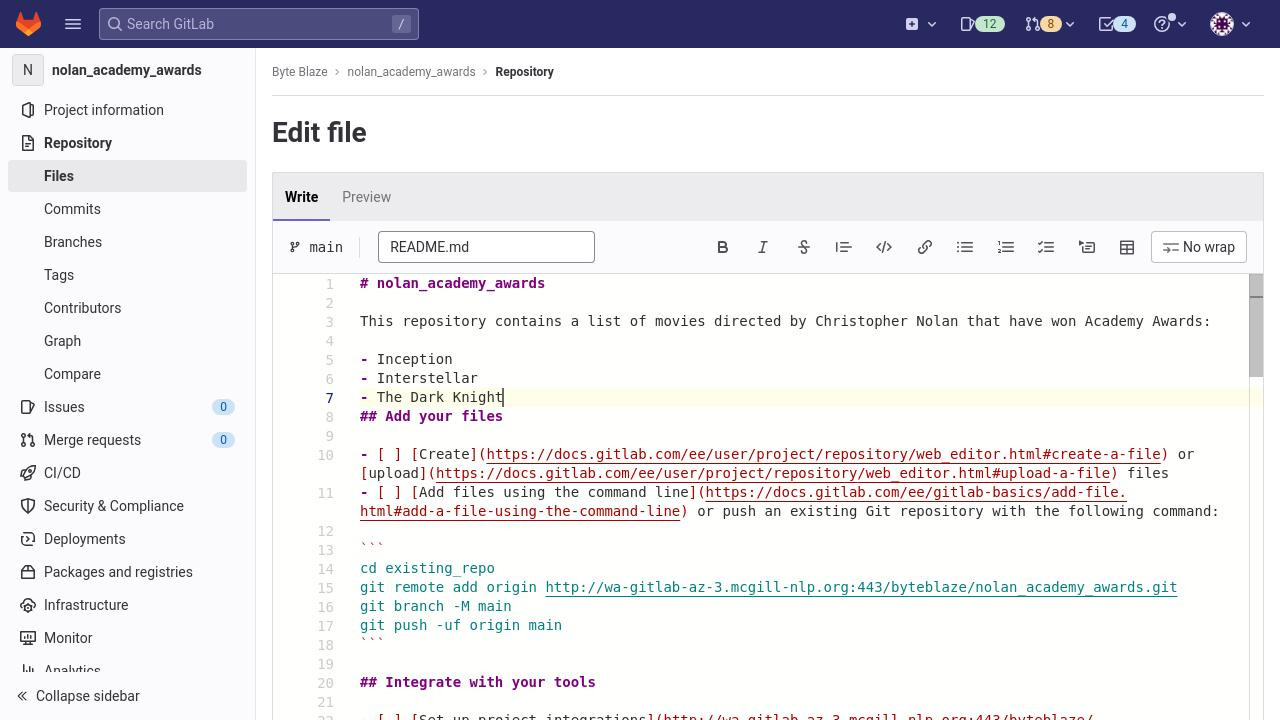Apply italic formatting in editor toolbar
1280x720 pixels.
(x=763, y=247)
